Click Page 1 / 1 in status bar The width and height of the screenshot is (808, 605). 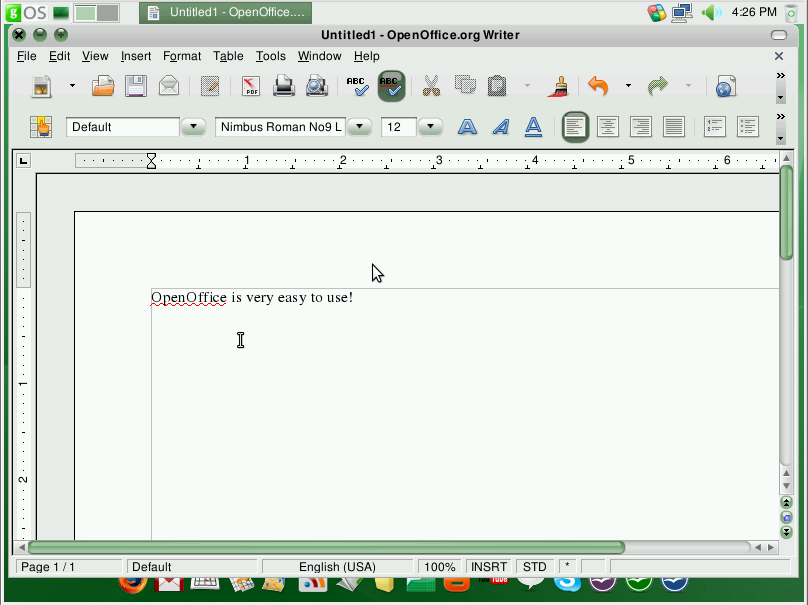coord(69,567)
